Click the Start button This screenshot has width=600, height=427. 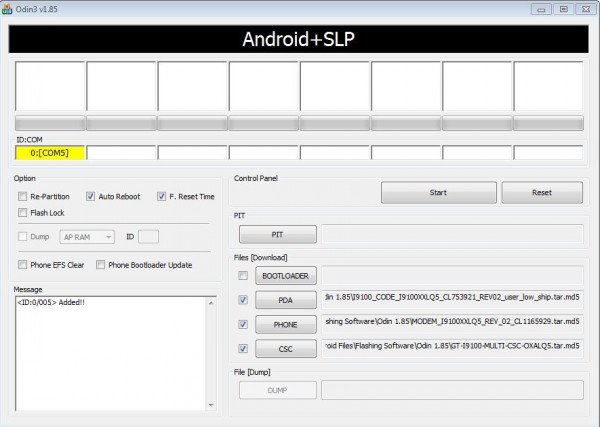coord(439,192)
